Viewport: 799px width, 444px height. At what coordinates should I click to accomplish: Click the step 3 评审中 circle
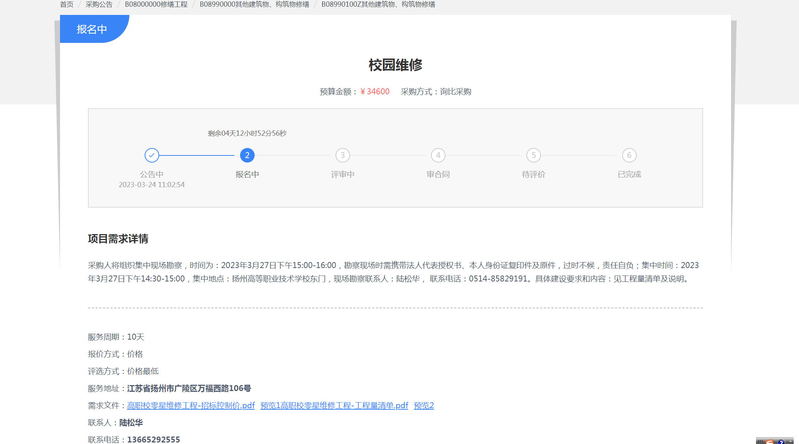tap(342, 155)
